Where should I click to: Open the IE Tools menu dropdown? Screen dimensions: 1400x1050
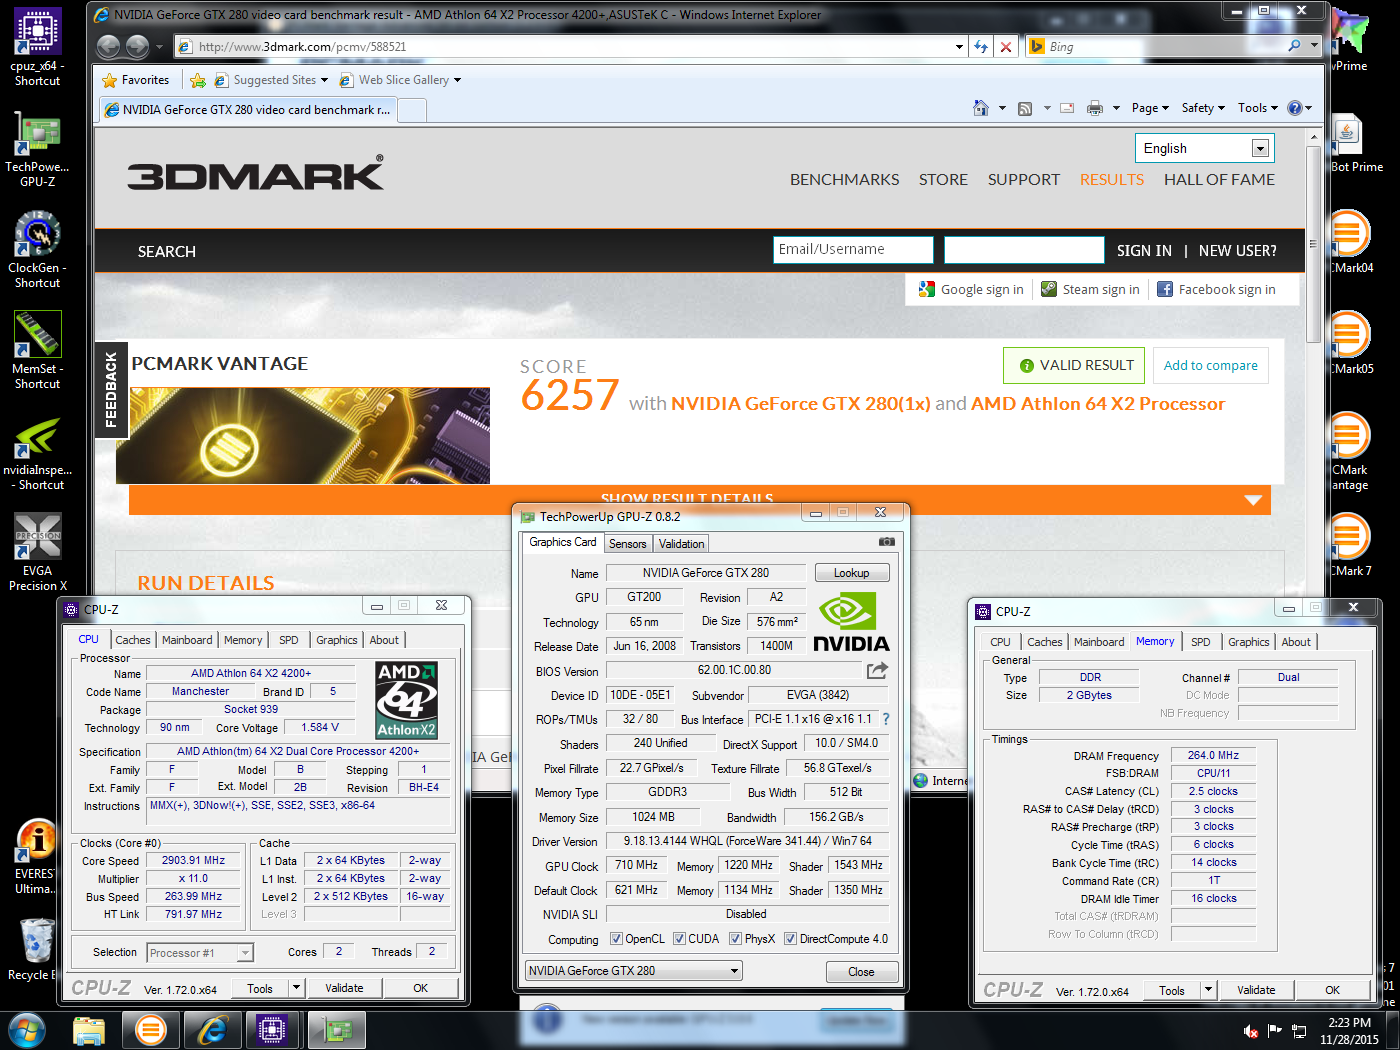pyautogui.click(x=1258, y=108)
